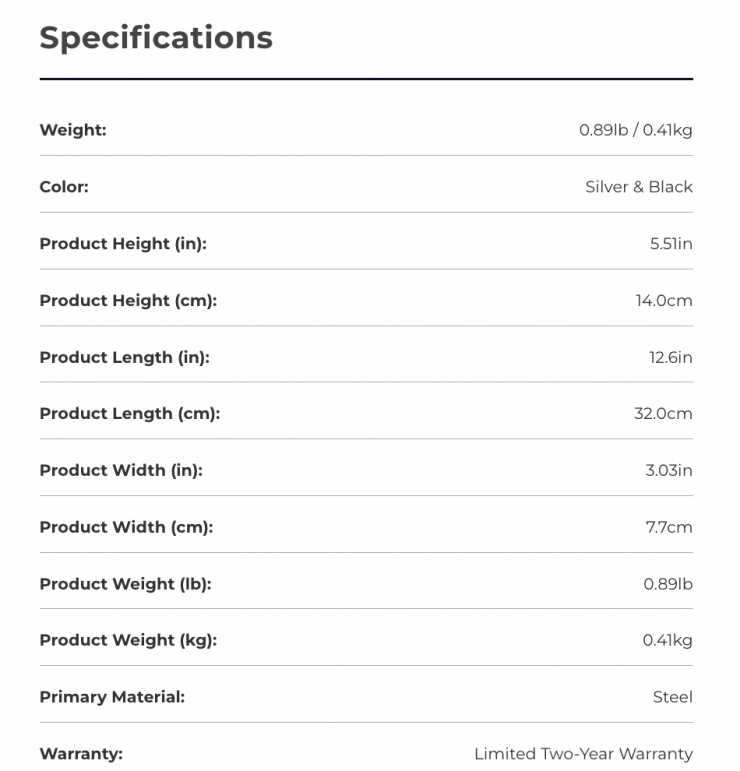The image size is (740, 771).
Task: Click the Product Width (in) label
Action: click(121, 470)
